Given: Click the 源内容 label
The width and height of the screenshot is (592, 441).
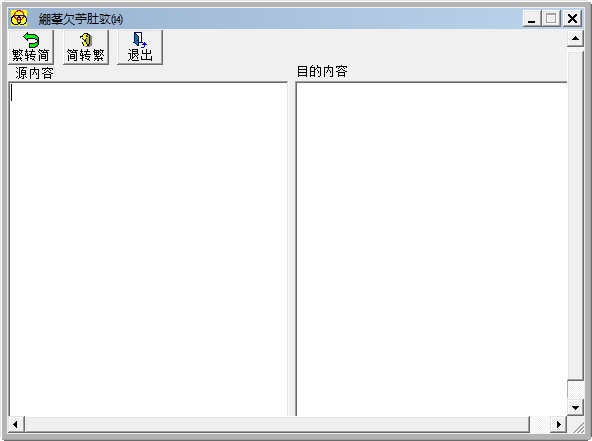Looking at the screenshot, I should pyautogui.click(x=34, y=73).
